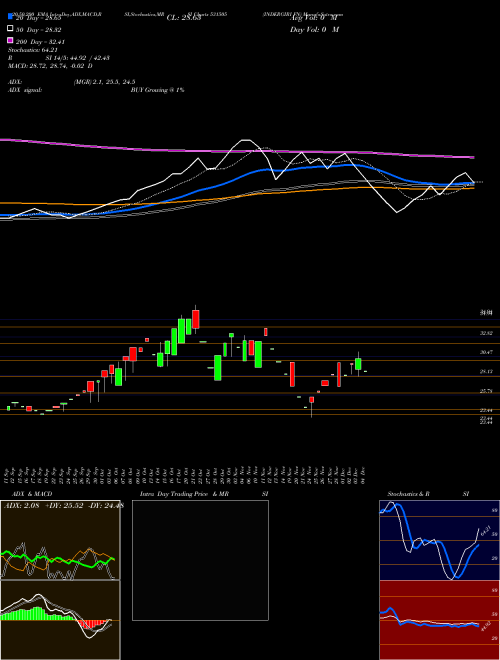Image resolution: width=500 pixels, height=660 pixels.
Task: Click the 30.47 price axis label
Action: (x=486, y=352)
